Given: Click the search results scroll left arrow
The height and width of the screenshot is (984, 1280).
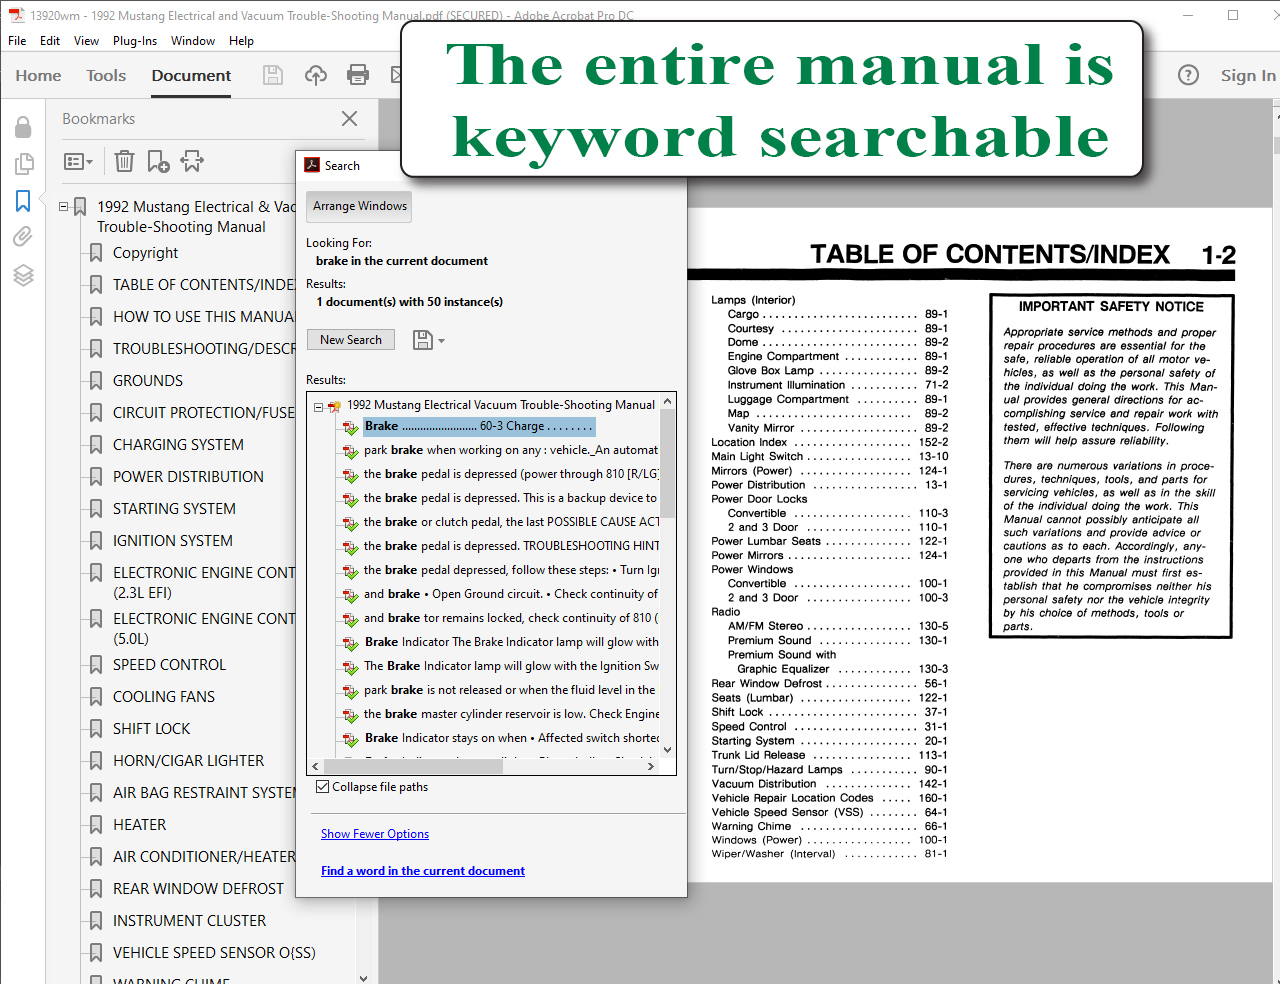Looking at the screenshot, I should (317, 766).
